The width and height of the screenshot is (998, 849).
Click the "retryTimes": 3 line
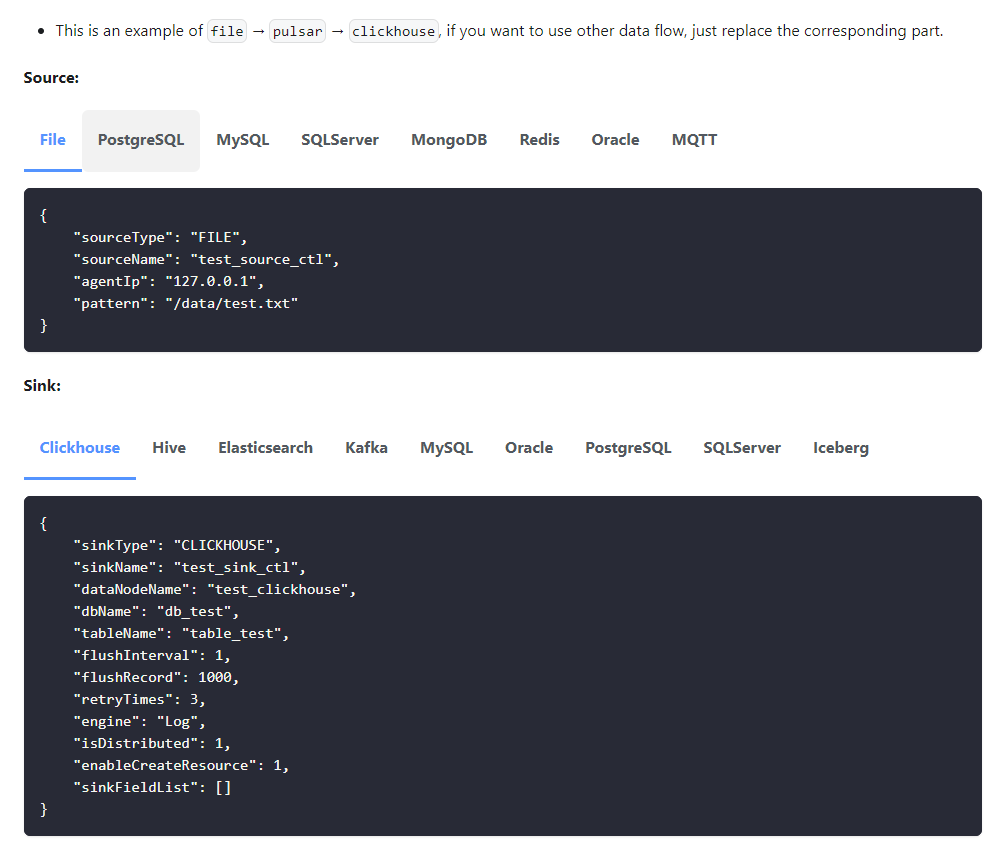[x=139, y=699]
